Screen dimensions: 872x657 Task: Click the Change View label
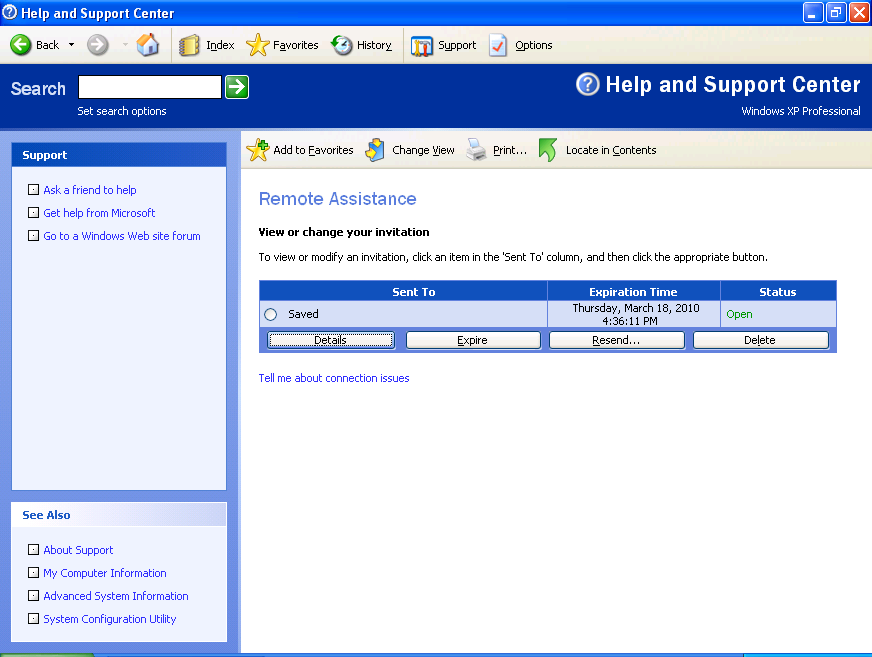click(423, 150)
